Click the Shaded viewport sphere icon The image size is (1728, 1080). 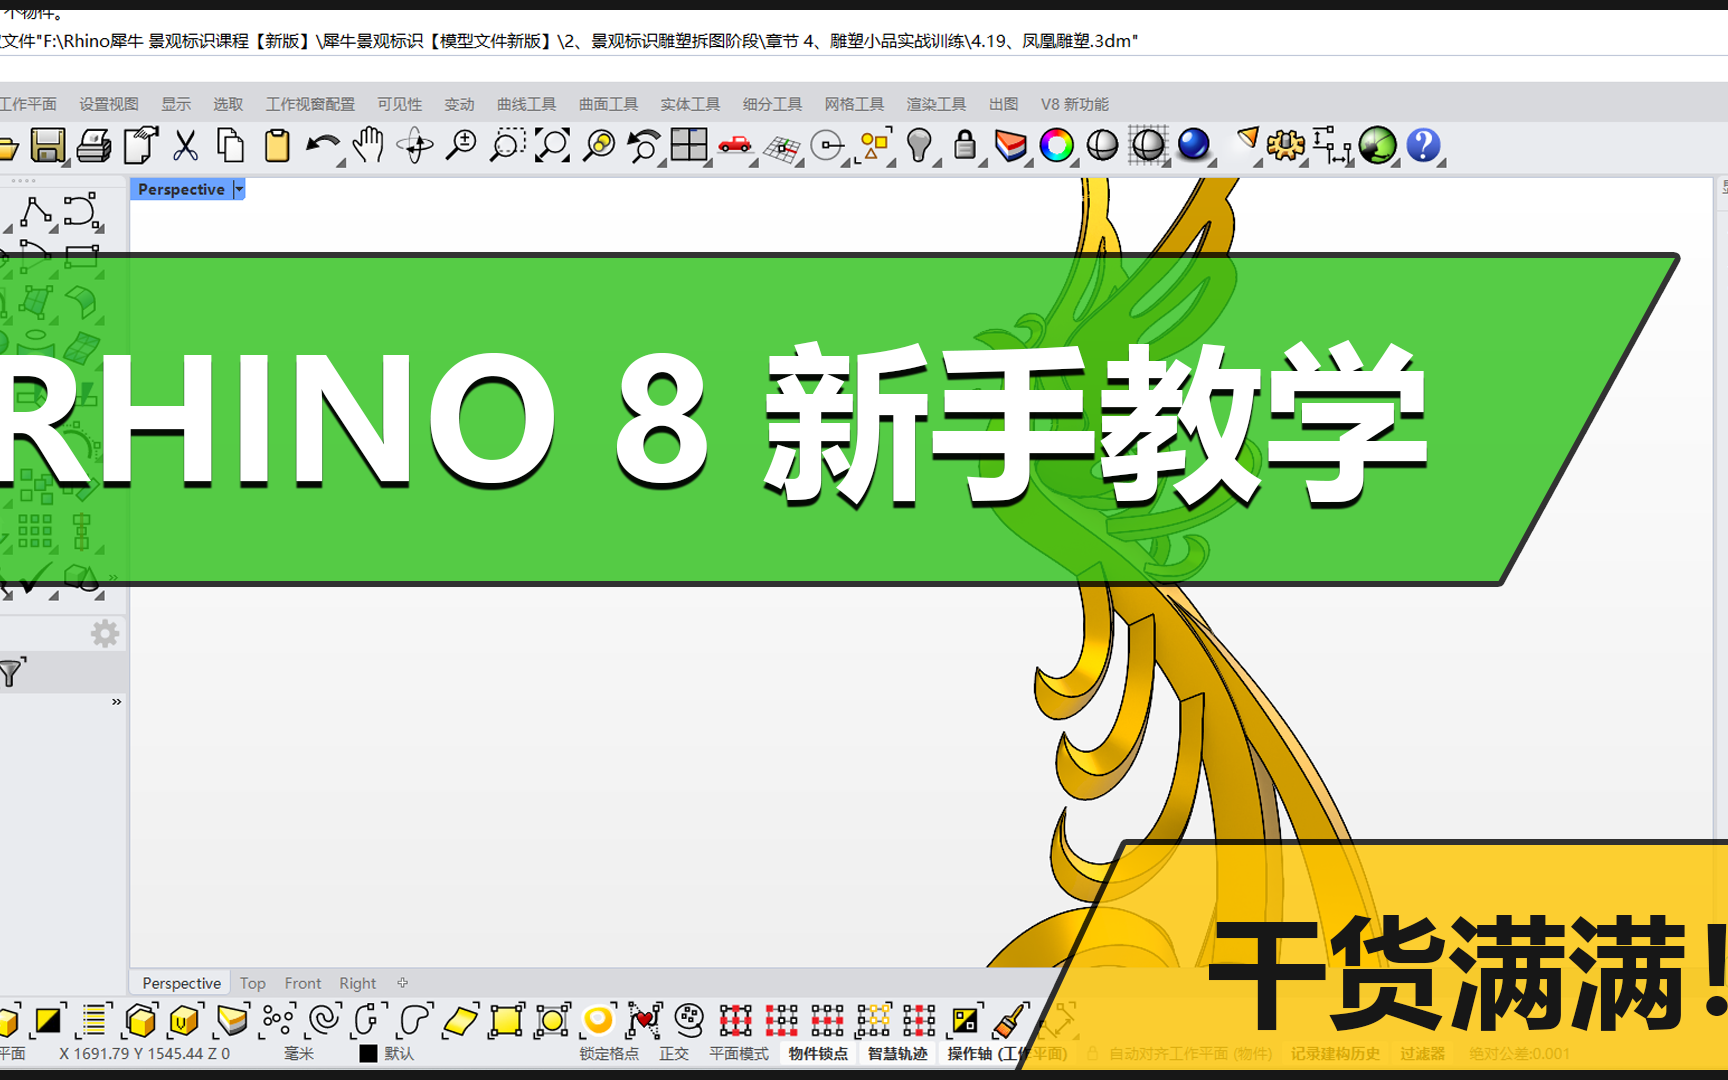(x=1102, y=146)
